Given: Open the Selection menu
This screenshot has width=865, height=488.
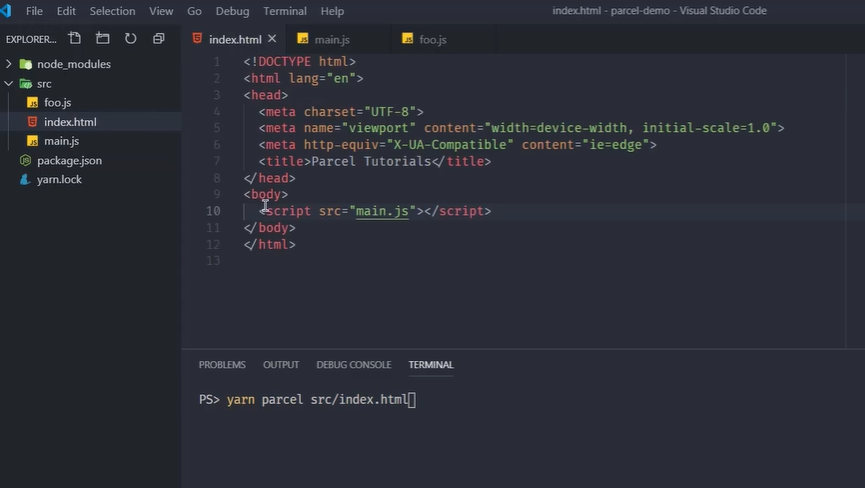Looking at the screenshot, I should [112, 11].
